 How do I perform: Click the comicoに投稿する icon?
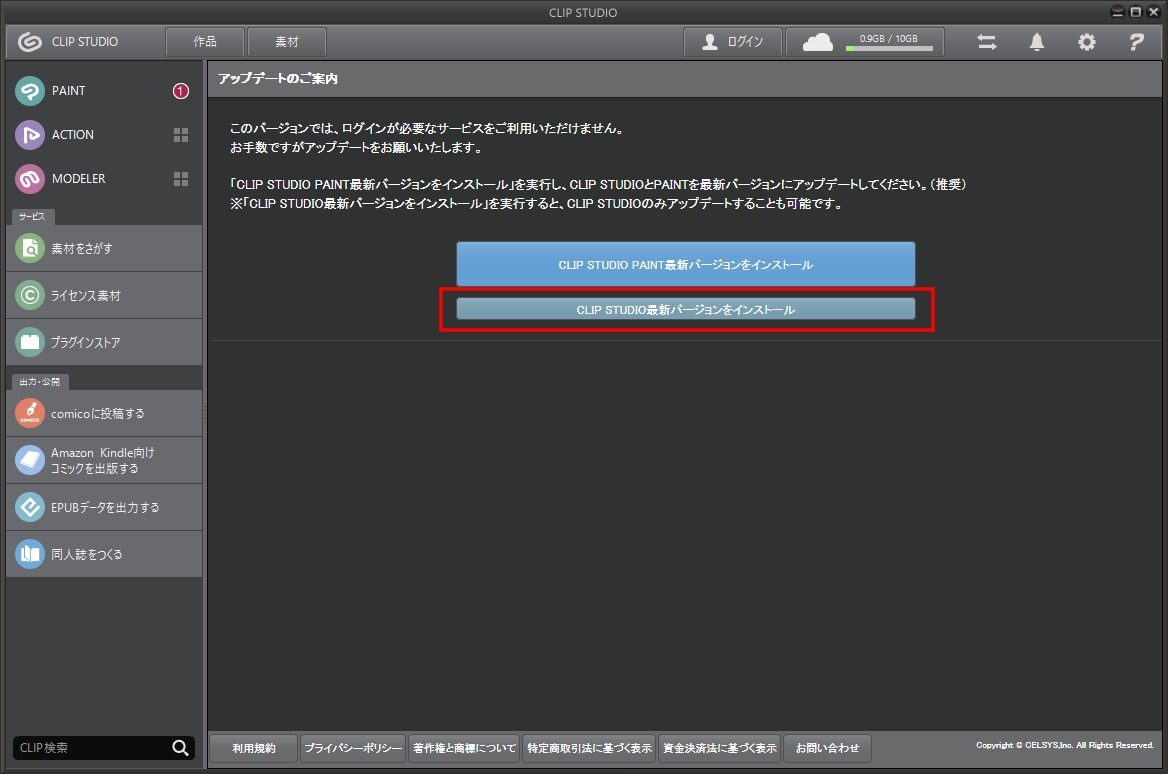coord(30,413)
